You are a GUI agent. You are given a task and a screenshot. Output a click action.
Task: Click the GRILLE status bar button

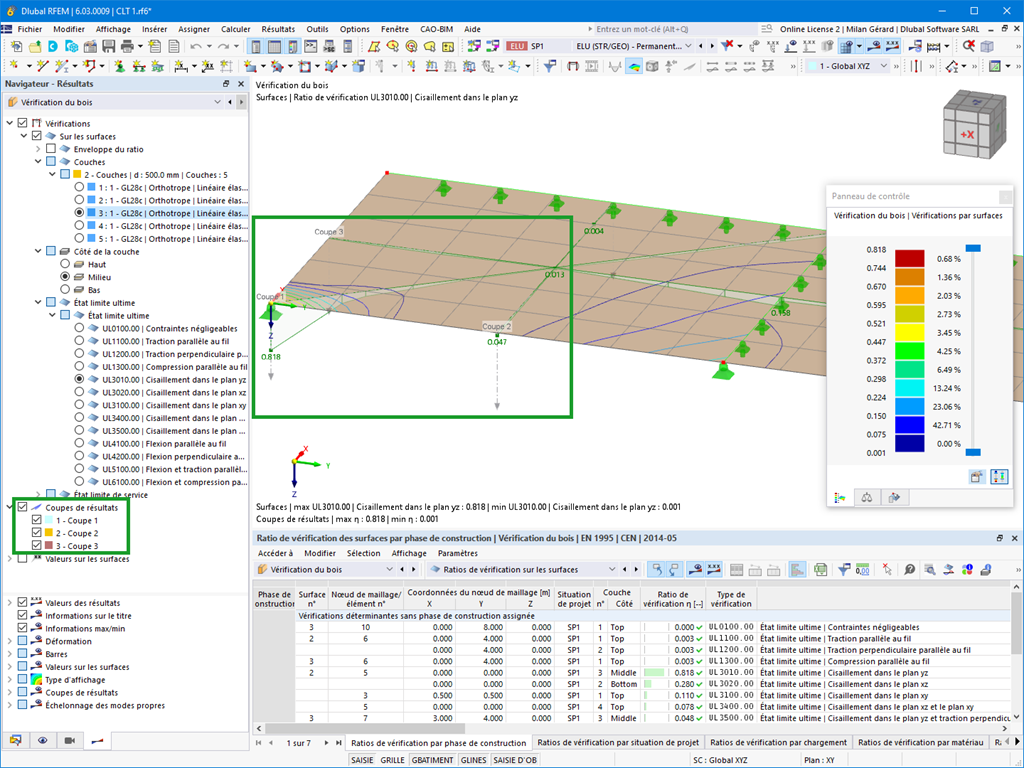(392, 760)
